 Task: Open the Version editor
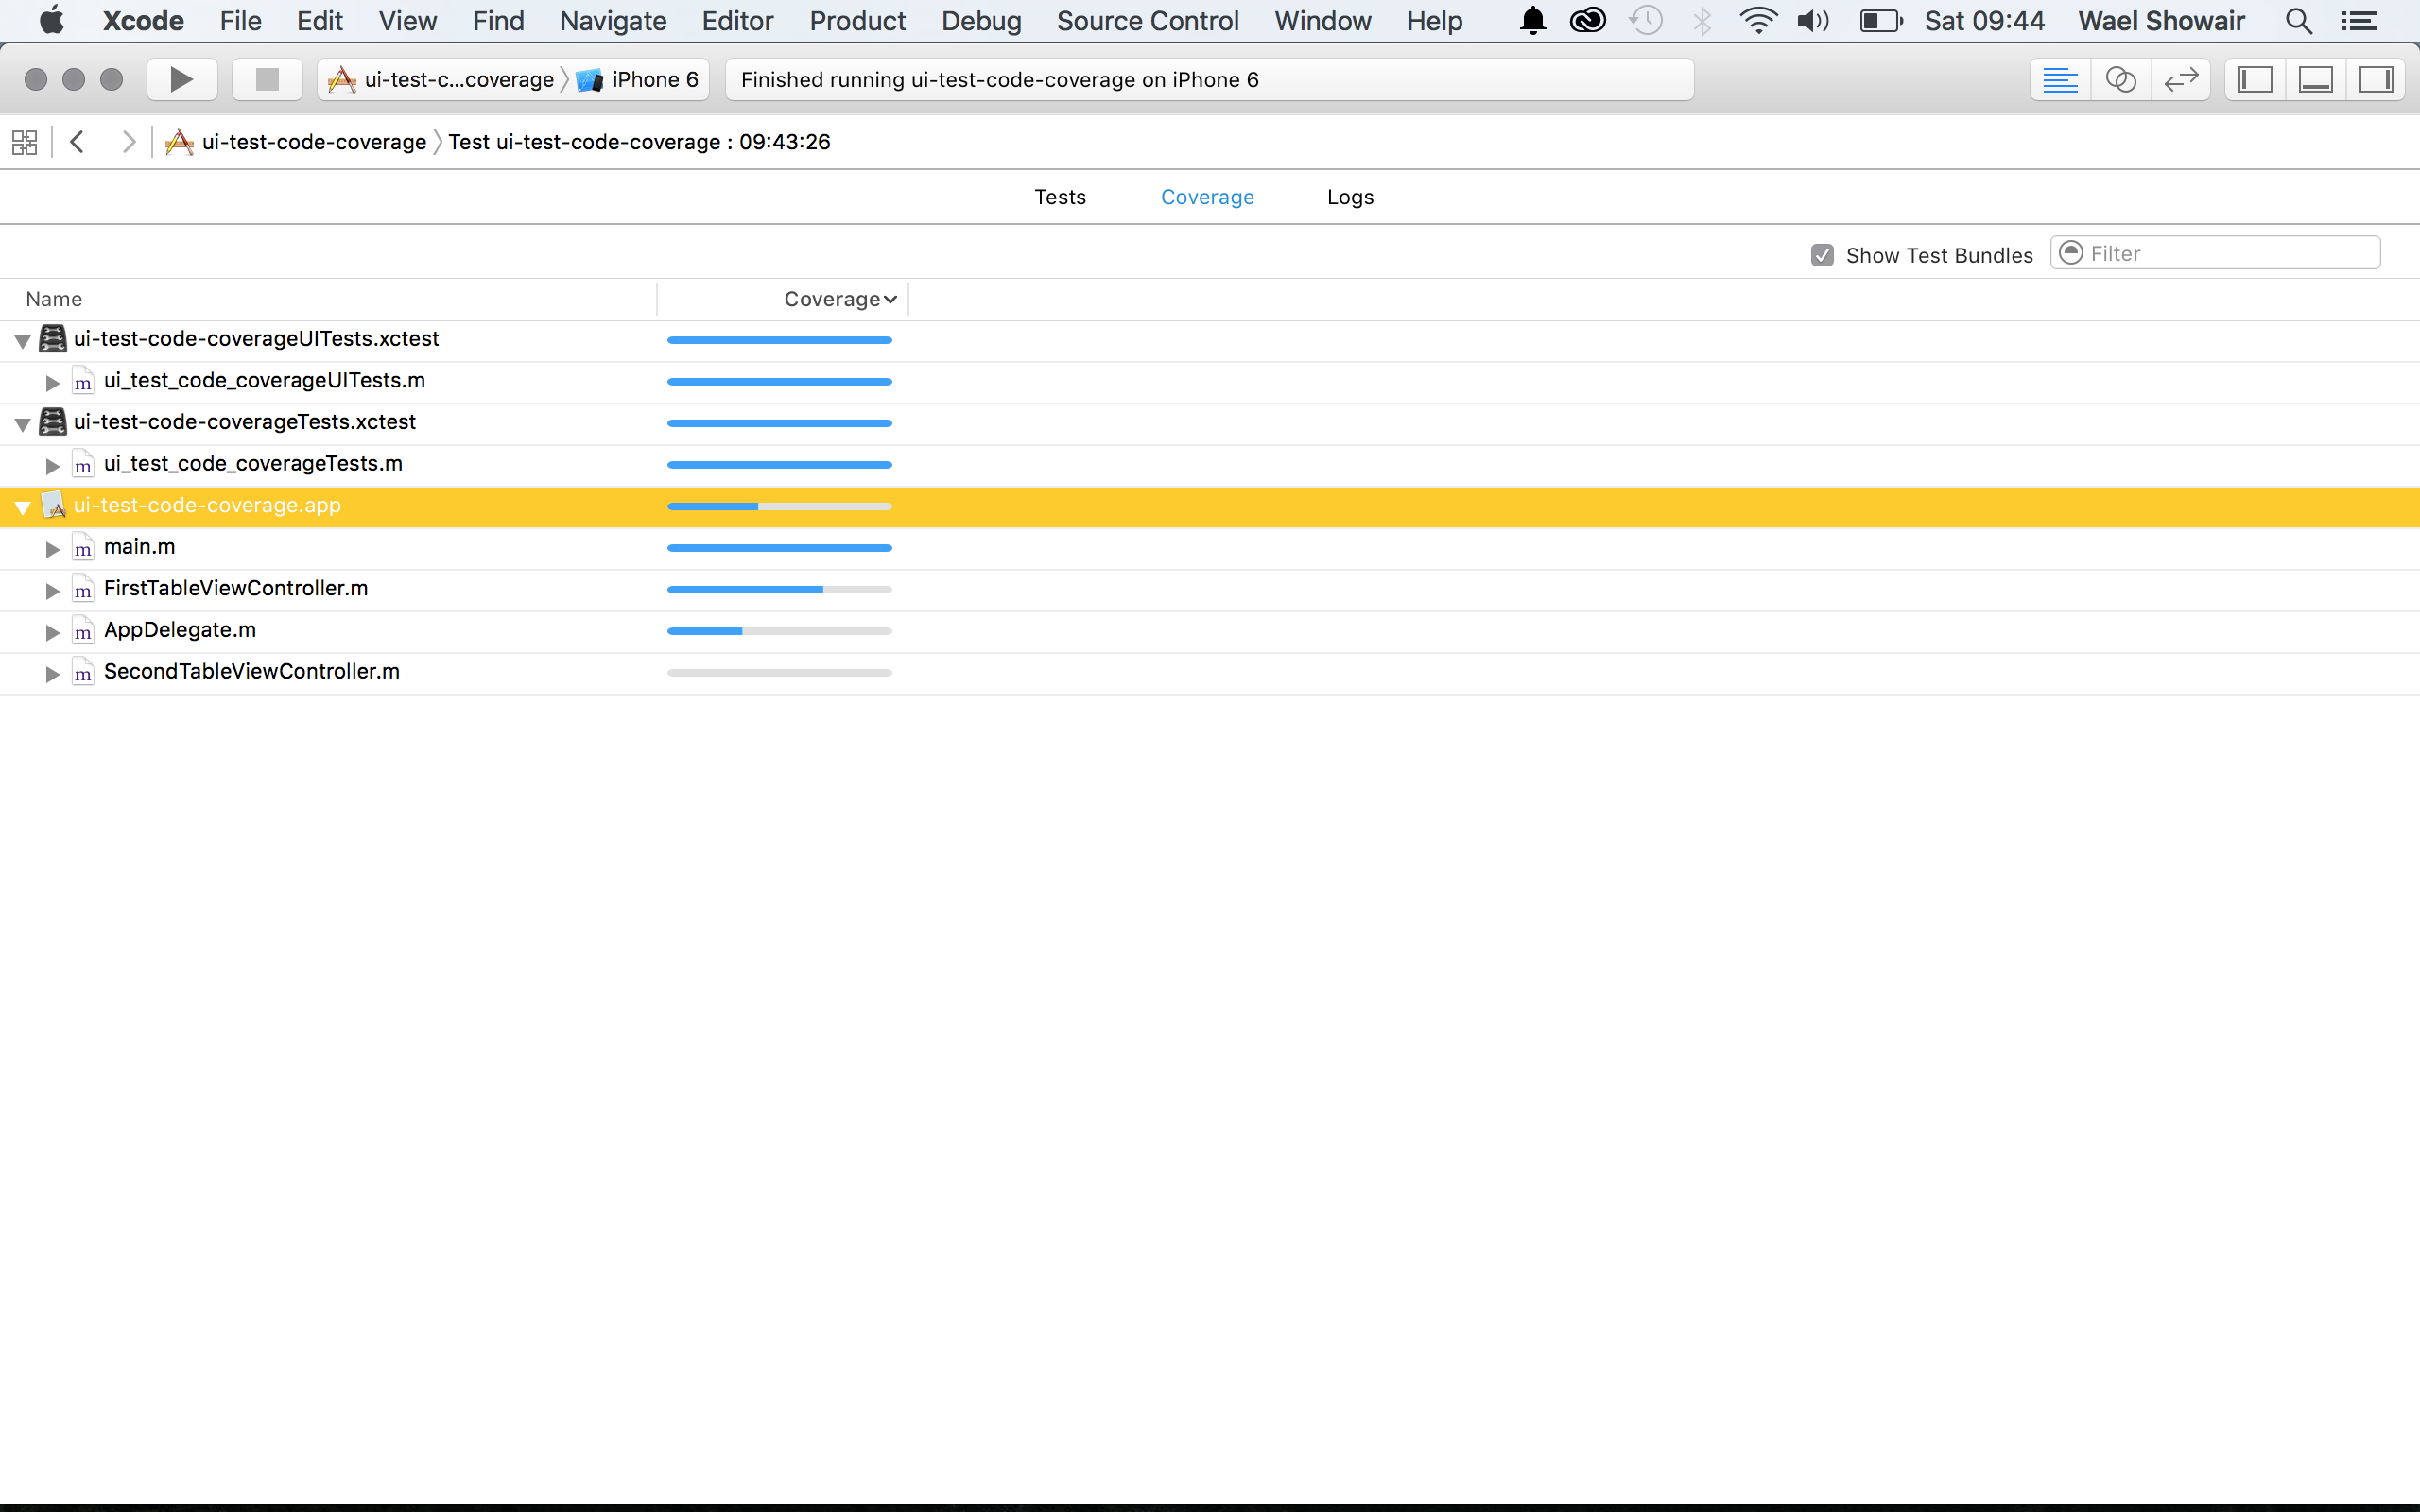[x=2180, y=79]
